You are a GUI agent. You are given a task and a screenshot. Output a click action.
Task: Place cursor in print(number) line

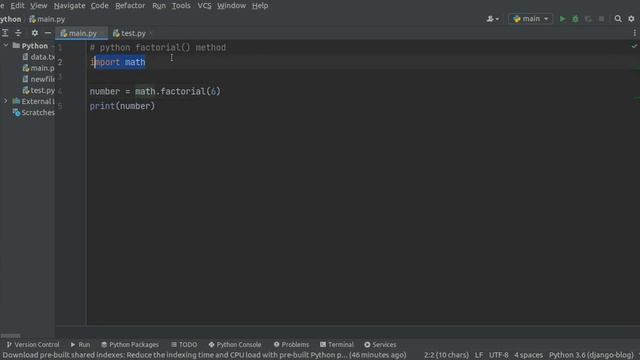pos(122,106)
